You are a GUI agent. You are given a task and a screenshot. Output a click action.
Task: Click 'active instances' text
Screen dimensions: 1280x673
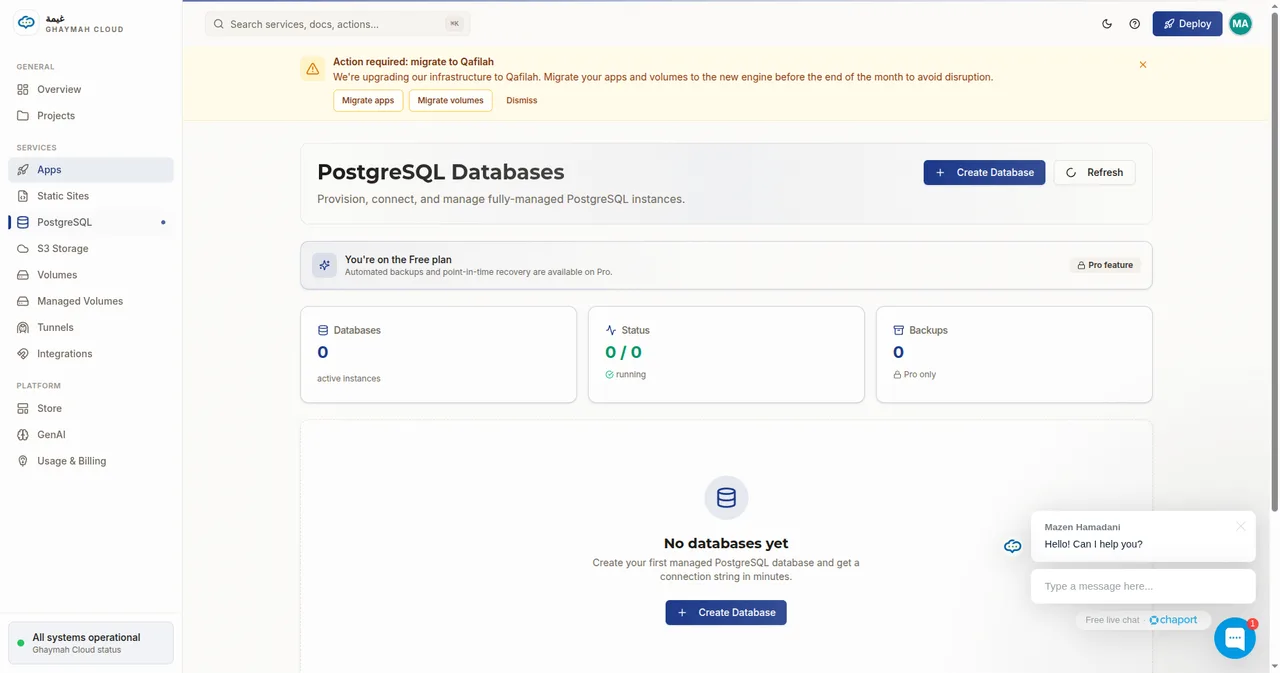[349, 378]
